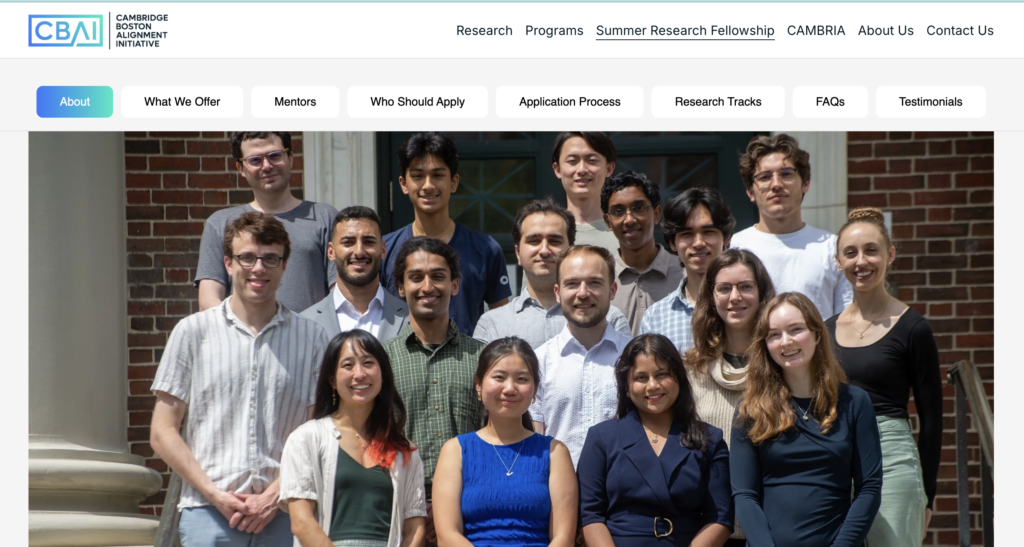Select the Summer Research Fellowship nav link
The height and width of the screenshot is (547, 1024).
click(x=685, y=31)
